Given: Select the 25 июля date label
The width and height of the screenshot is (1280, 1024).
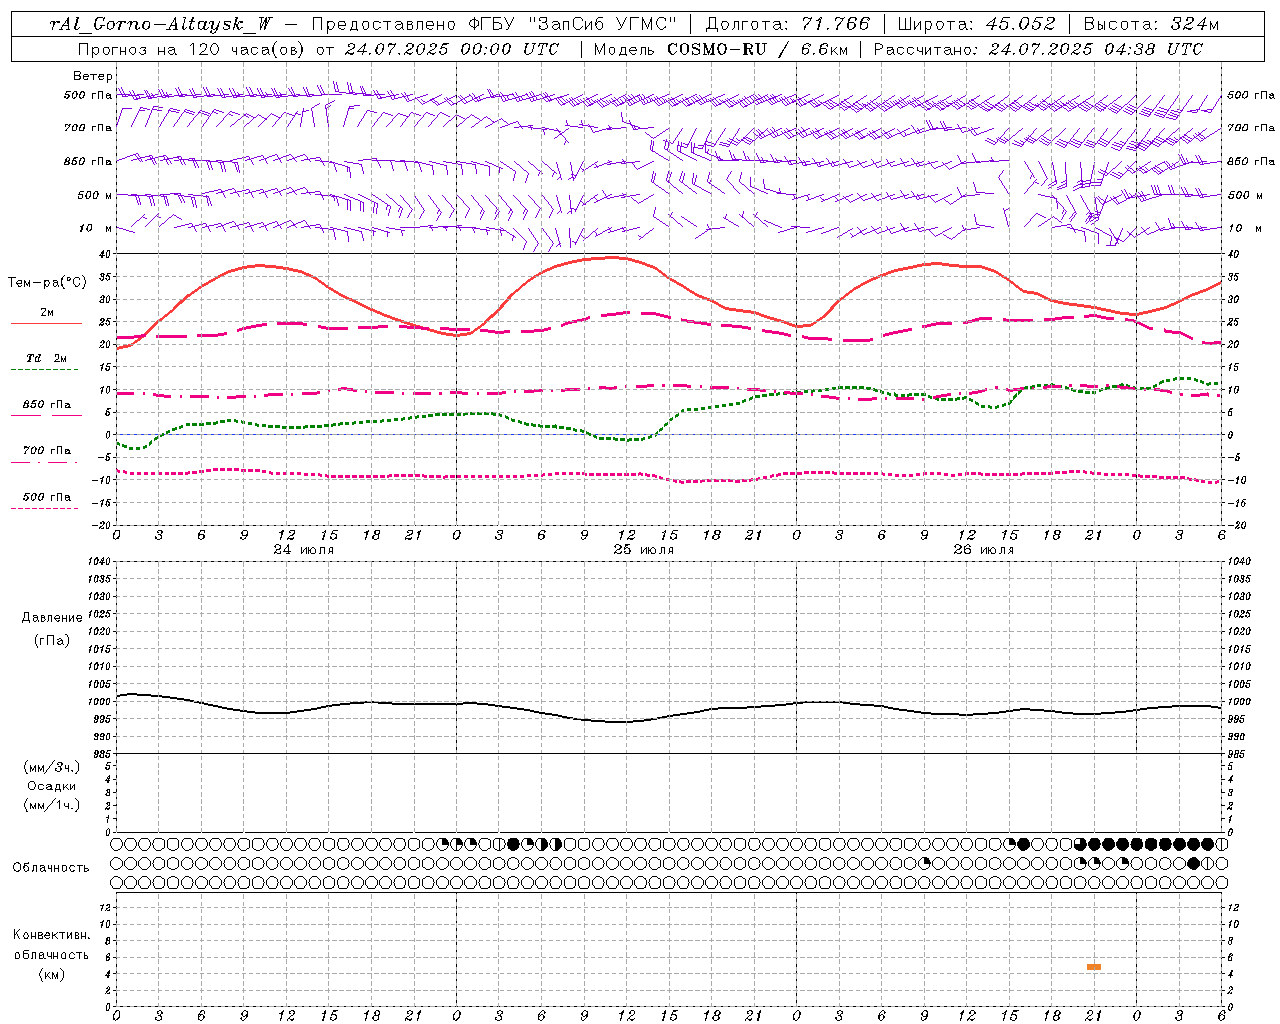Looking at the screenshot, I should 643,550.
